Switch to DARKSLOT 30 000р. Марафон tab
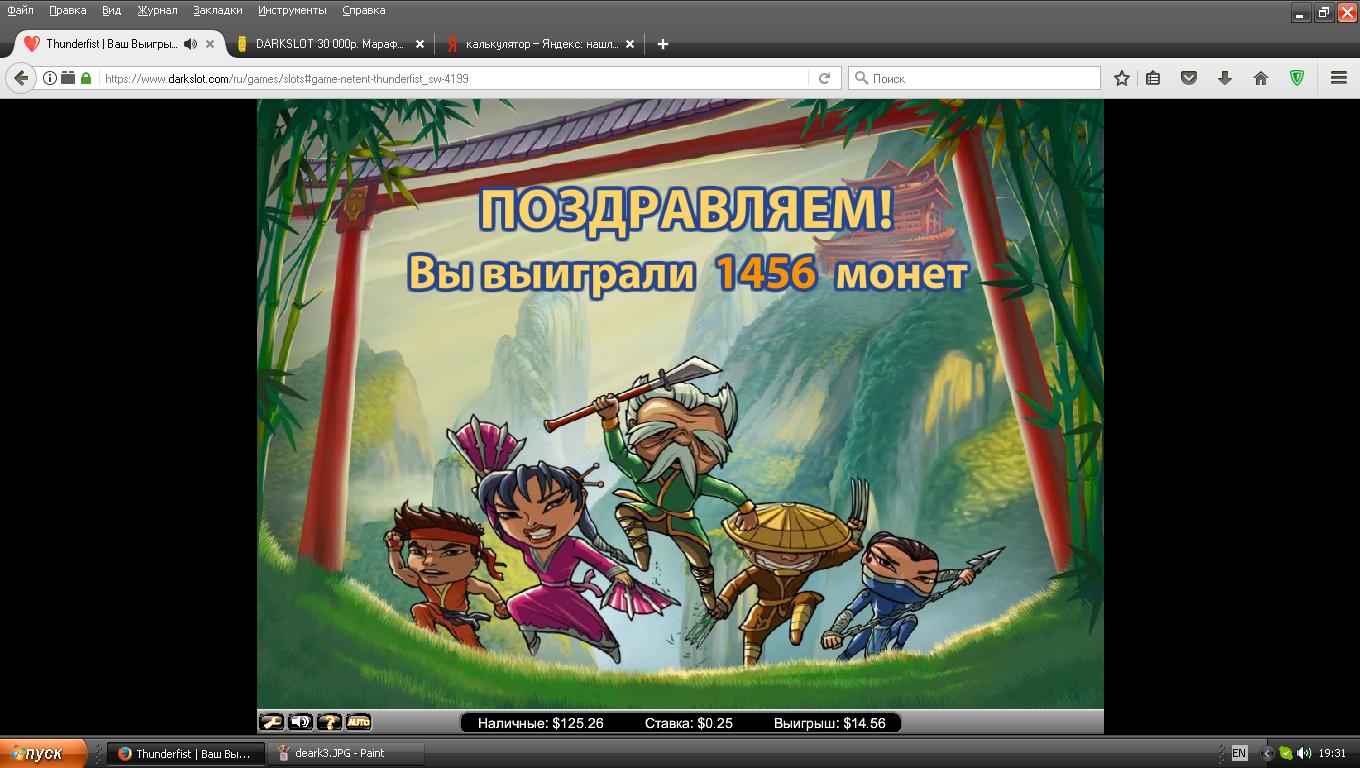Screen dimensions: 1360x768 (x=328, y=44)
